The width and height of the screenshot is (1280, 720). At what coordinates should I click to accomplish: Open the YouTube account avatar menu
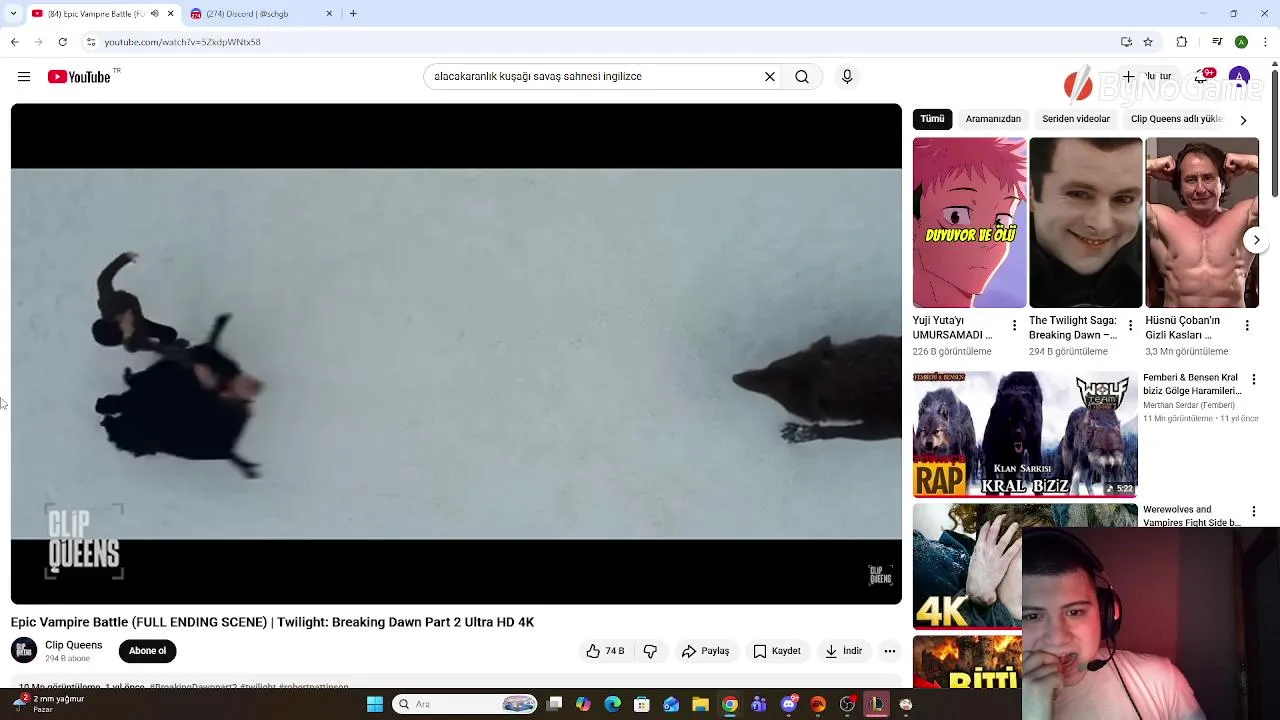(x=1239, y=77)
